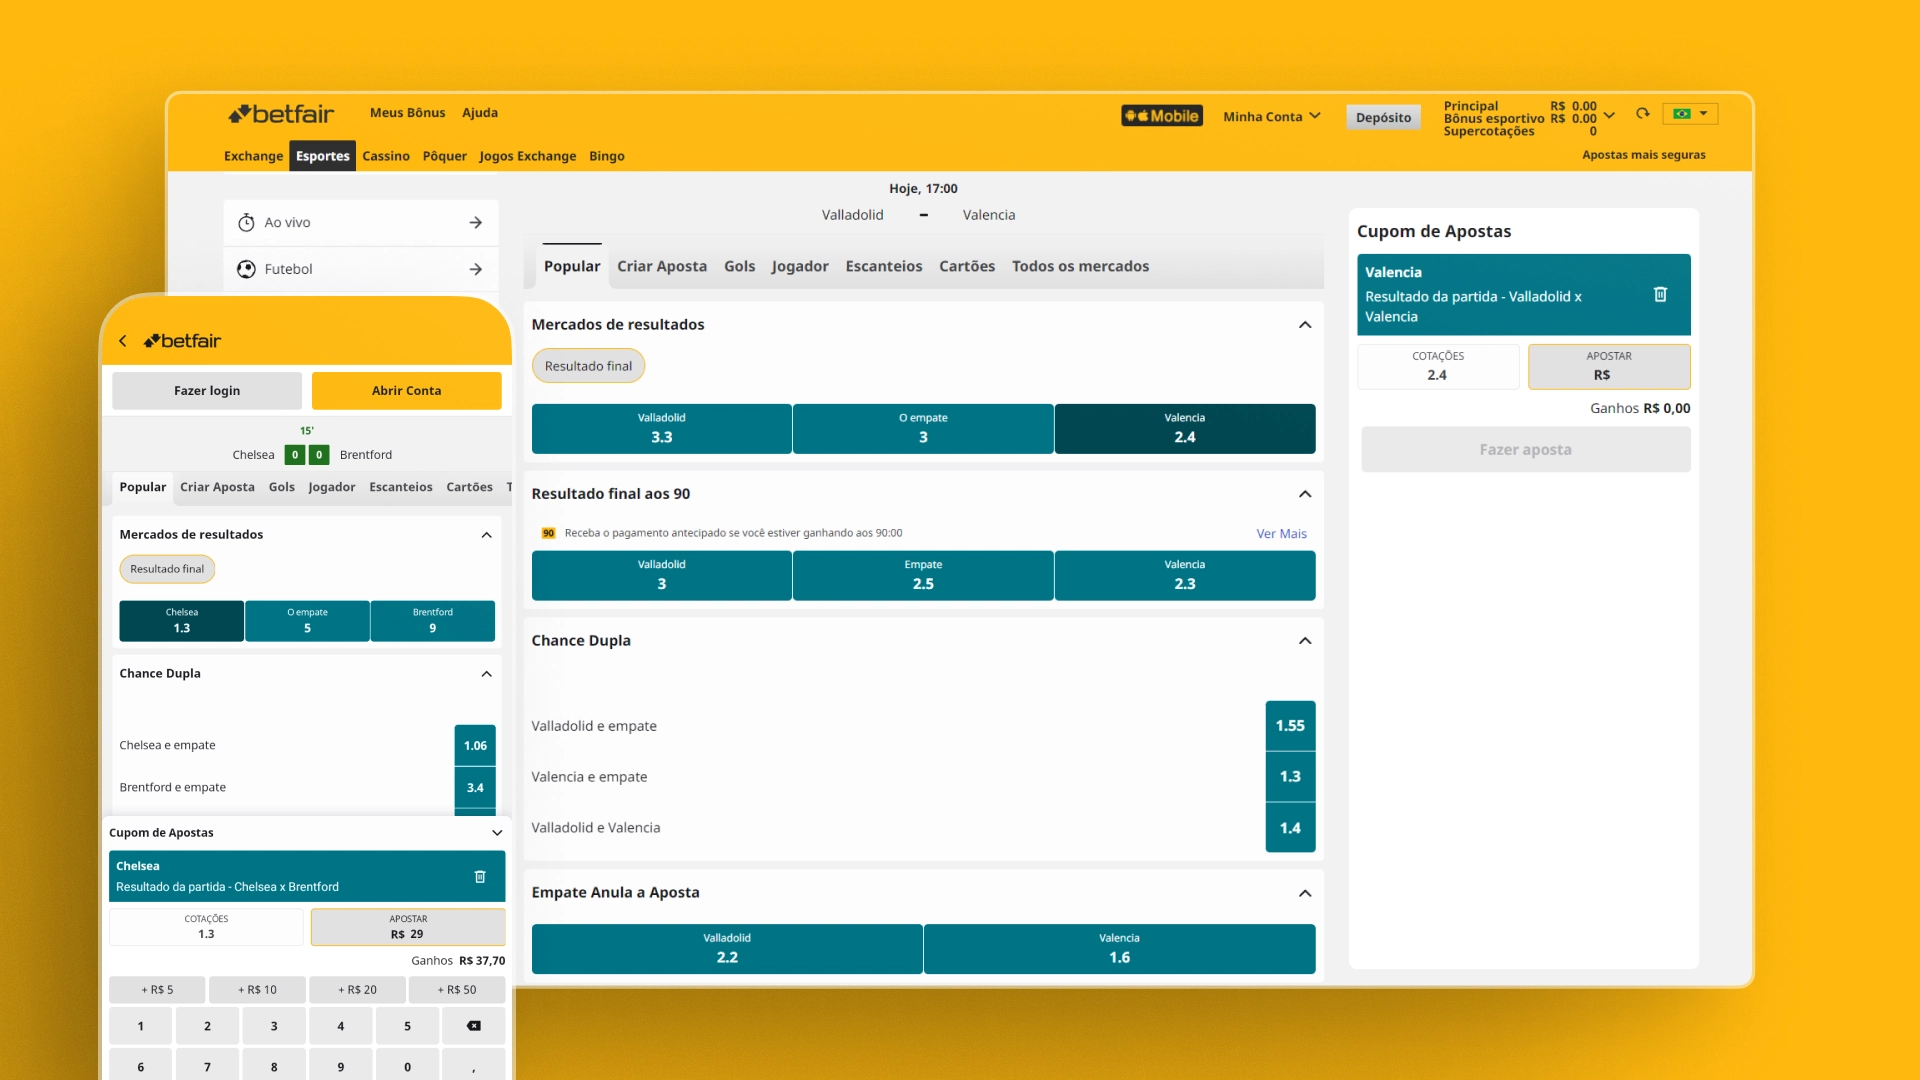
Task: Open Cassino in main navigation
Action: click(x=386, y=156)
